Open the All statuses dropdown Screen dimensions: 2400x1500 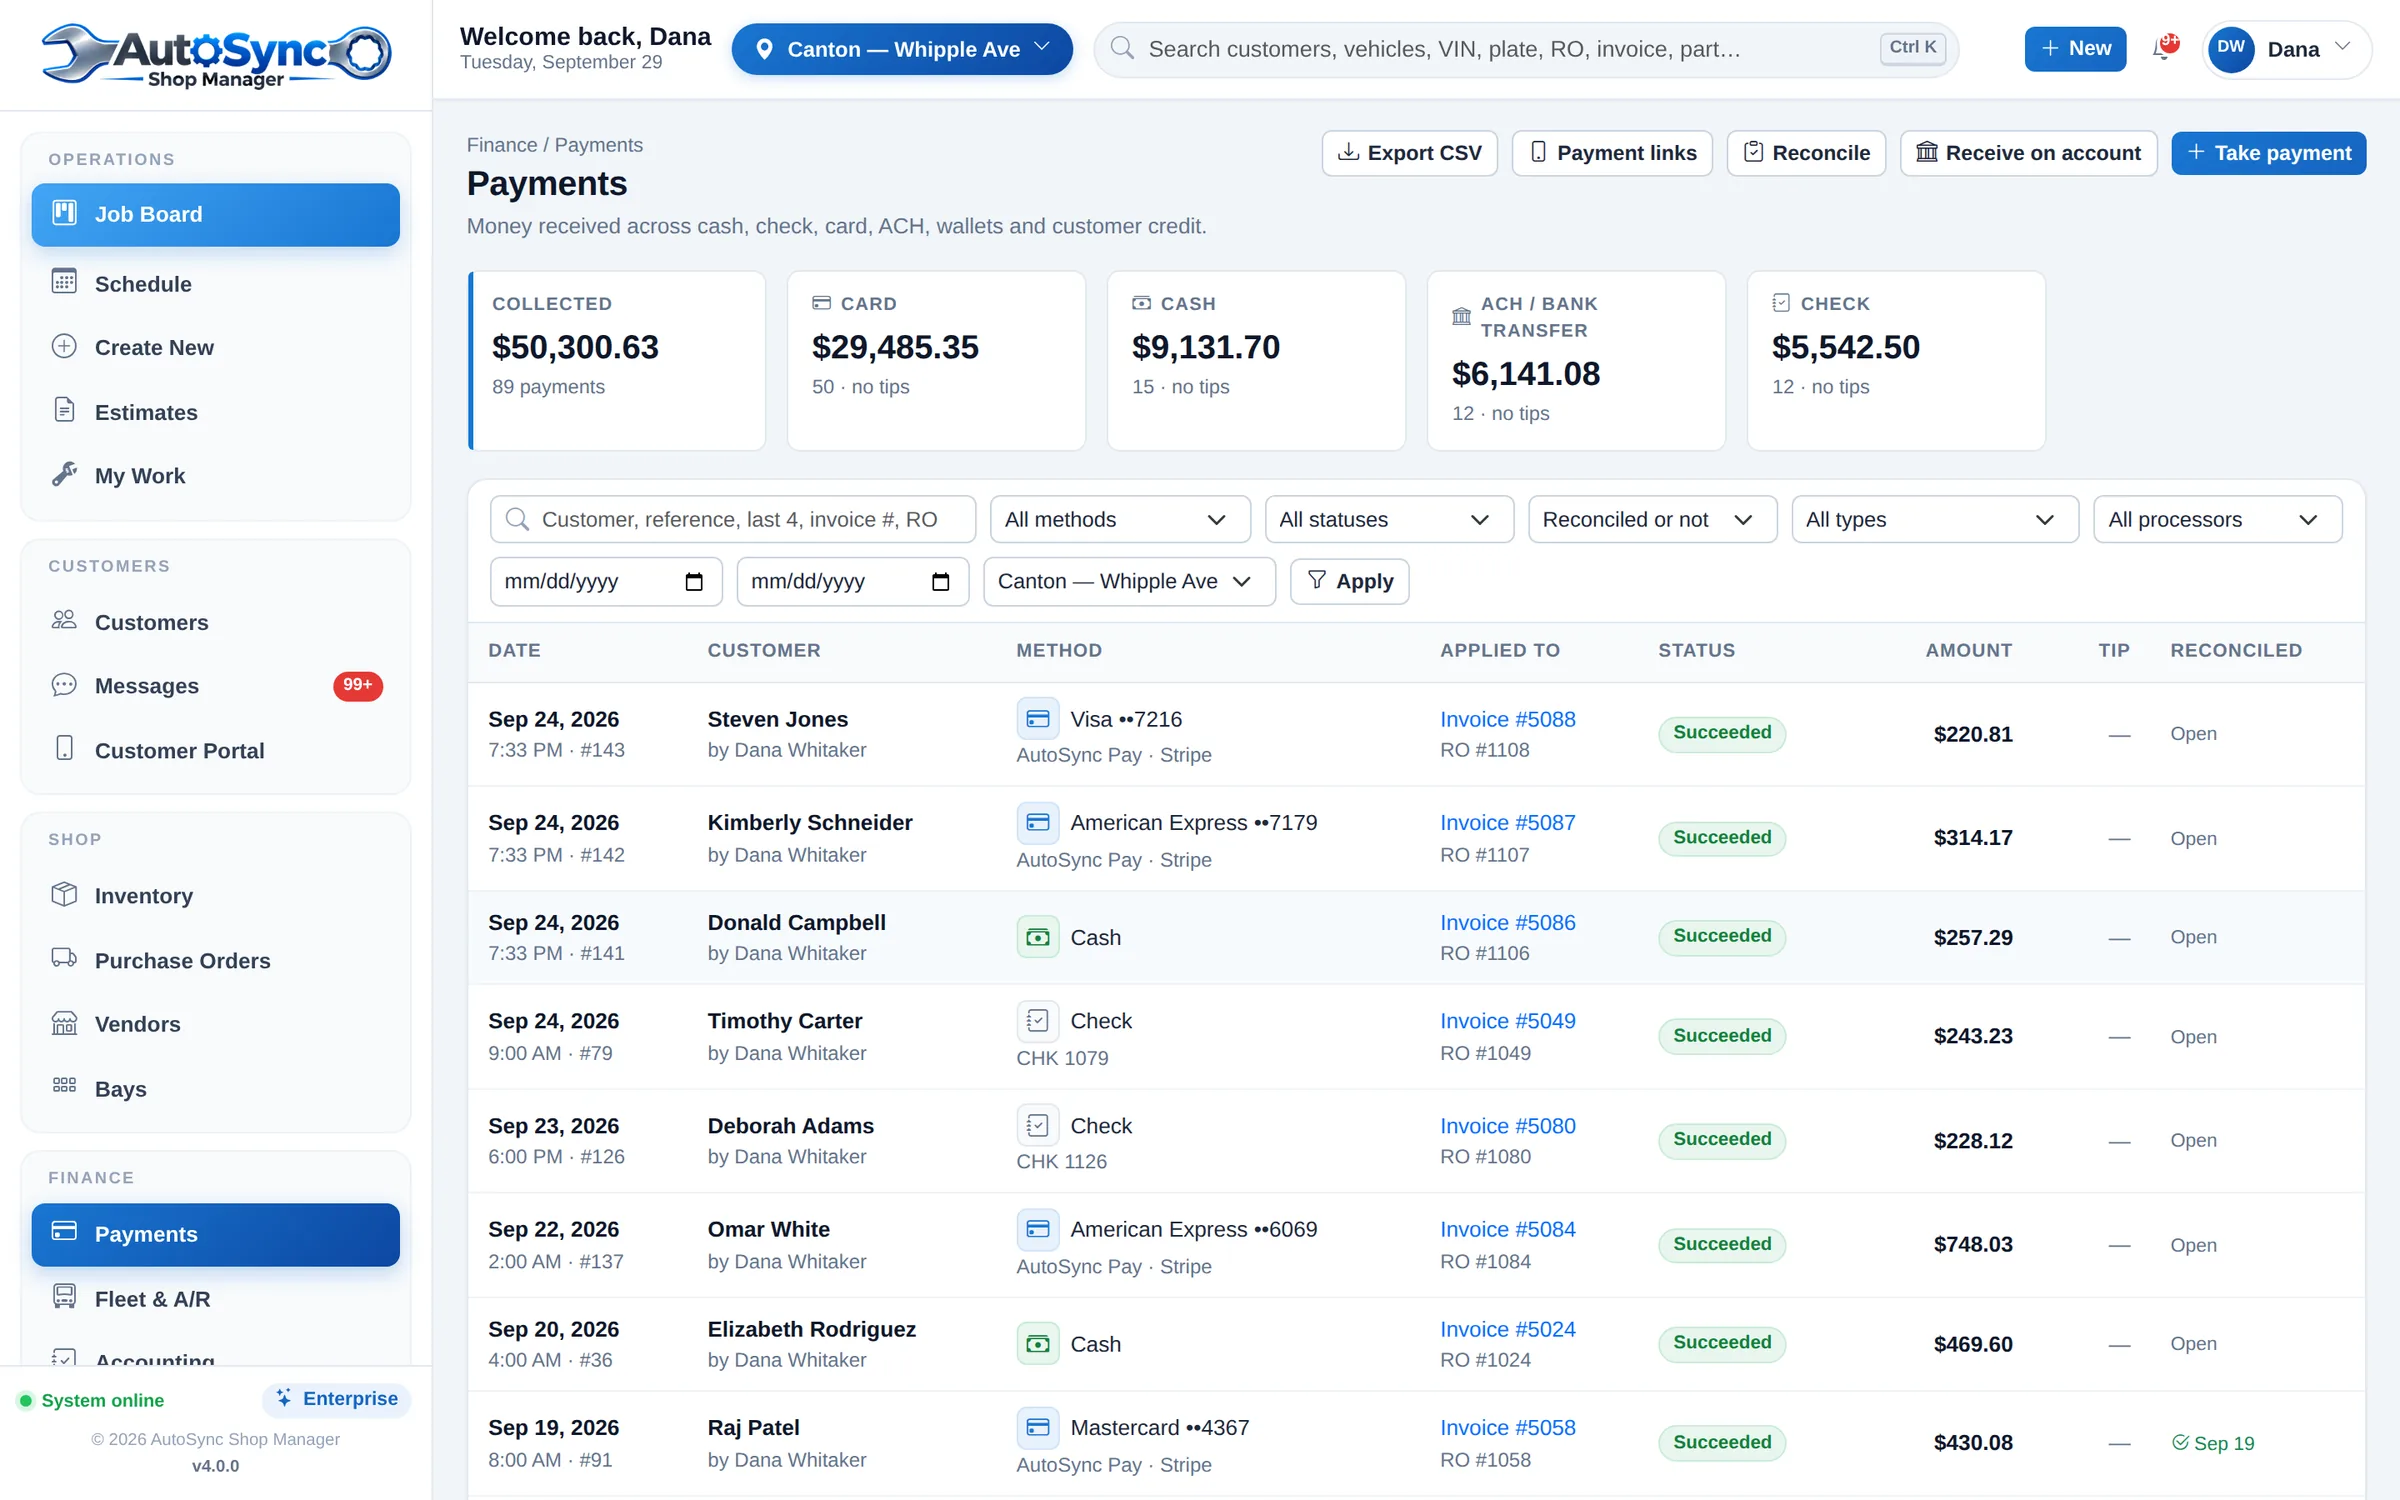(1389, 519)
